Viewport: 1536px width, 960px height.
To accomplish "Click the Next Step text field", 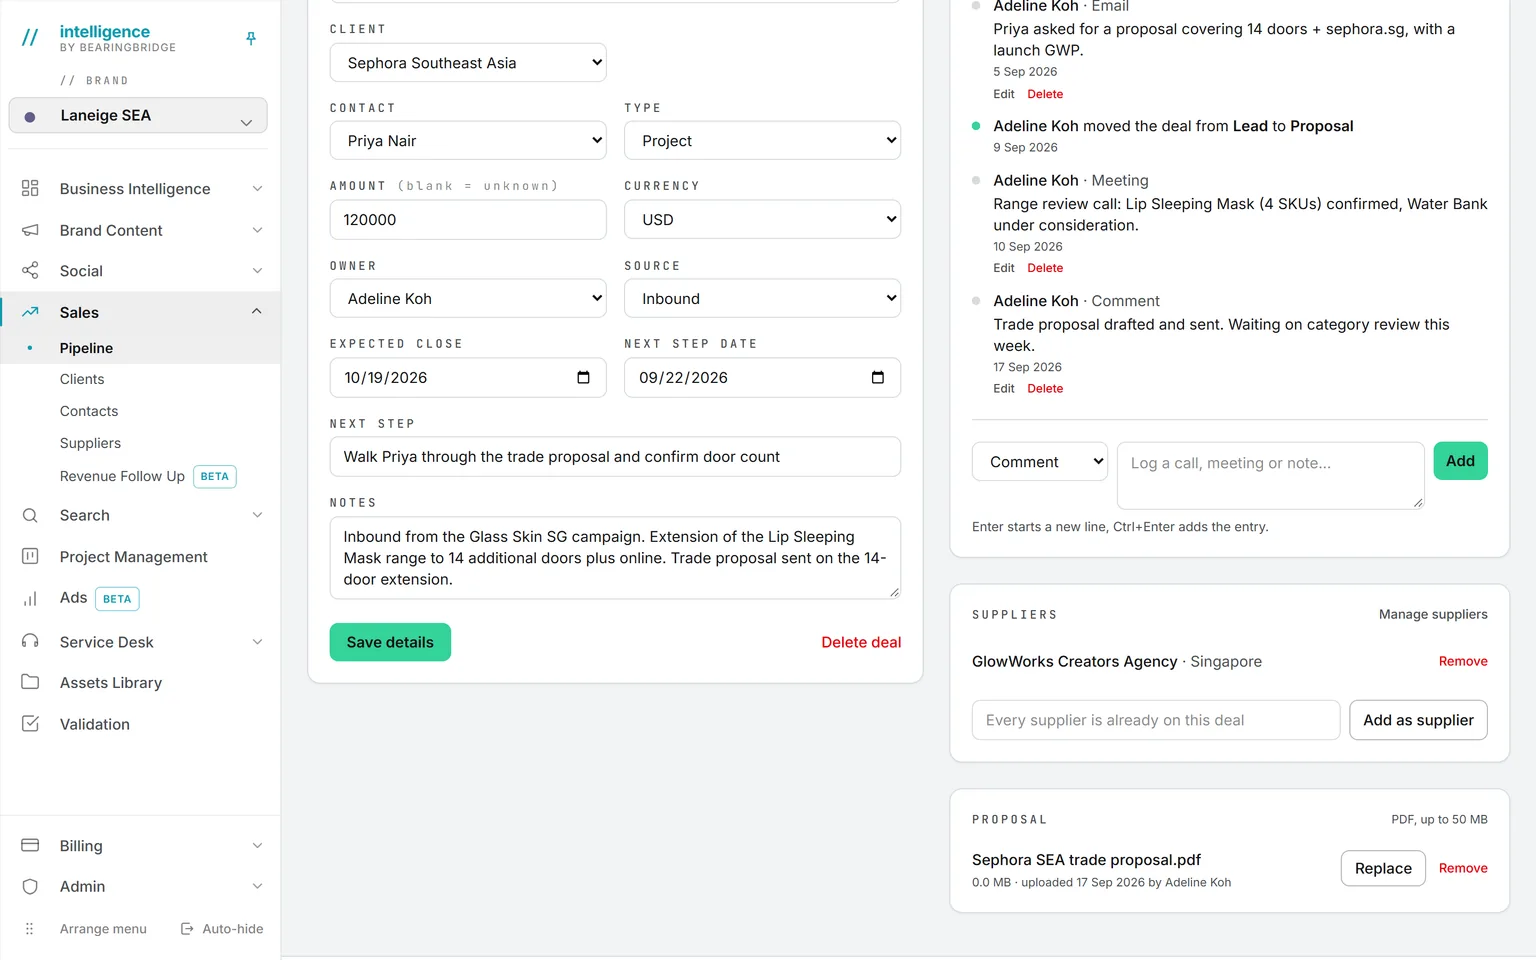I will [615, 456].
